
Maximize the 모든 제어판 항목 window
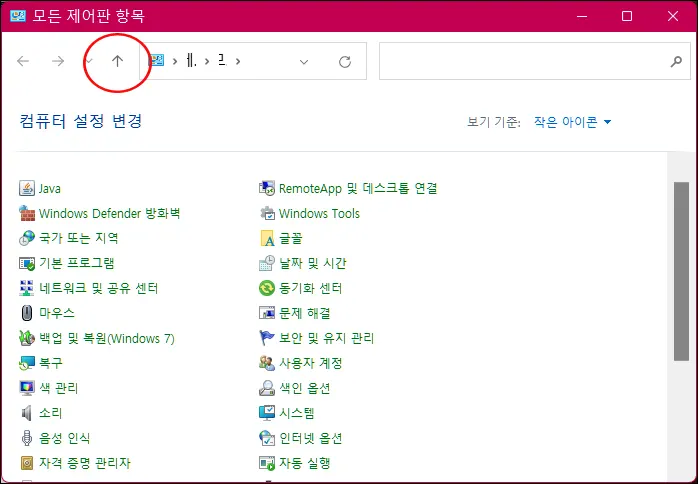[627, 16]
